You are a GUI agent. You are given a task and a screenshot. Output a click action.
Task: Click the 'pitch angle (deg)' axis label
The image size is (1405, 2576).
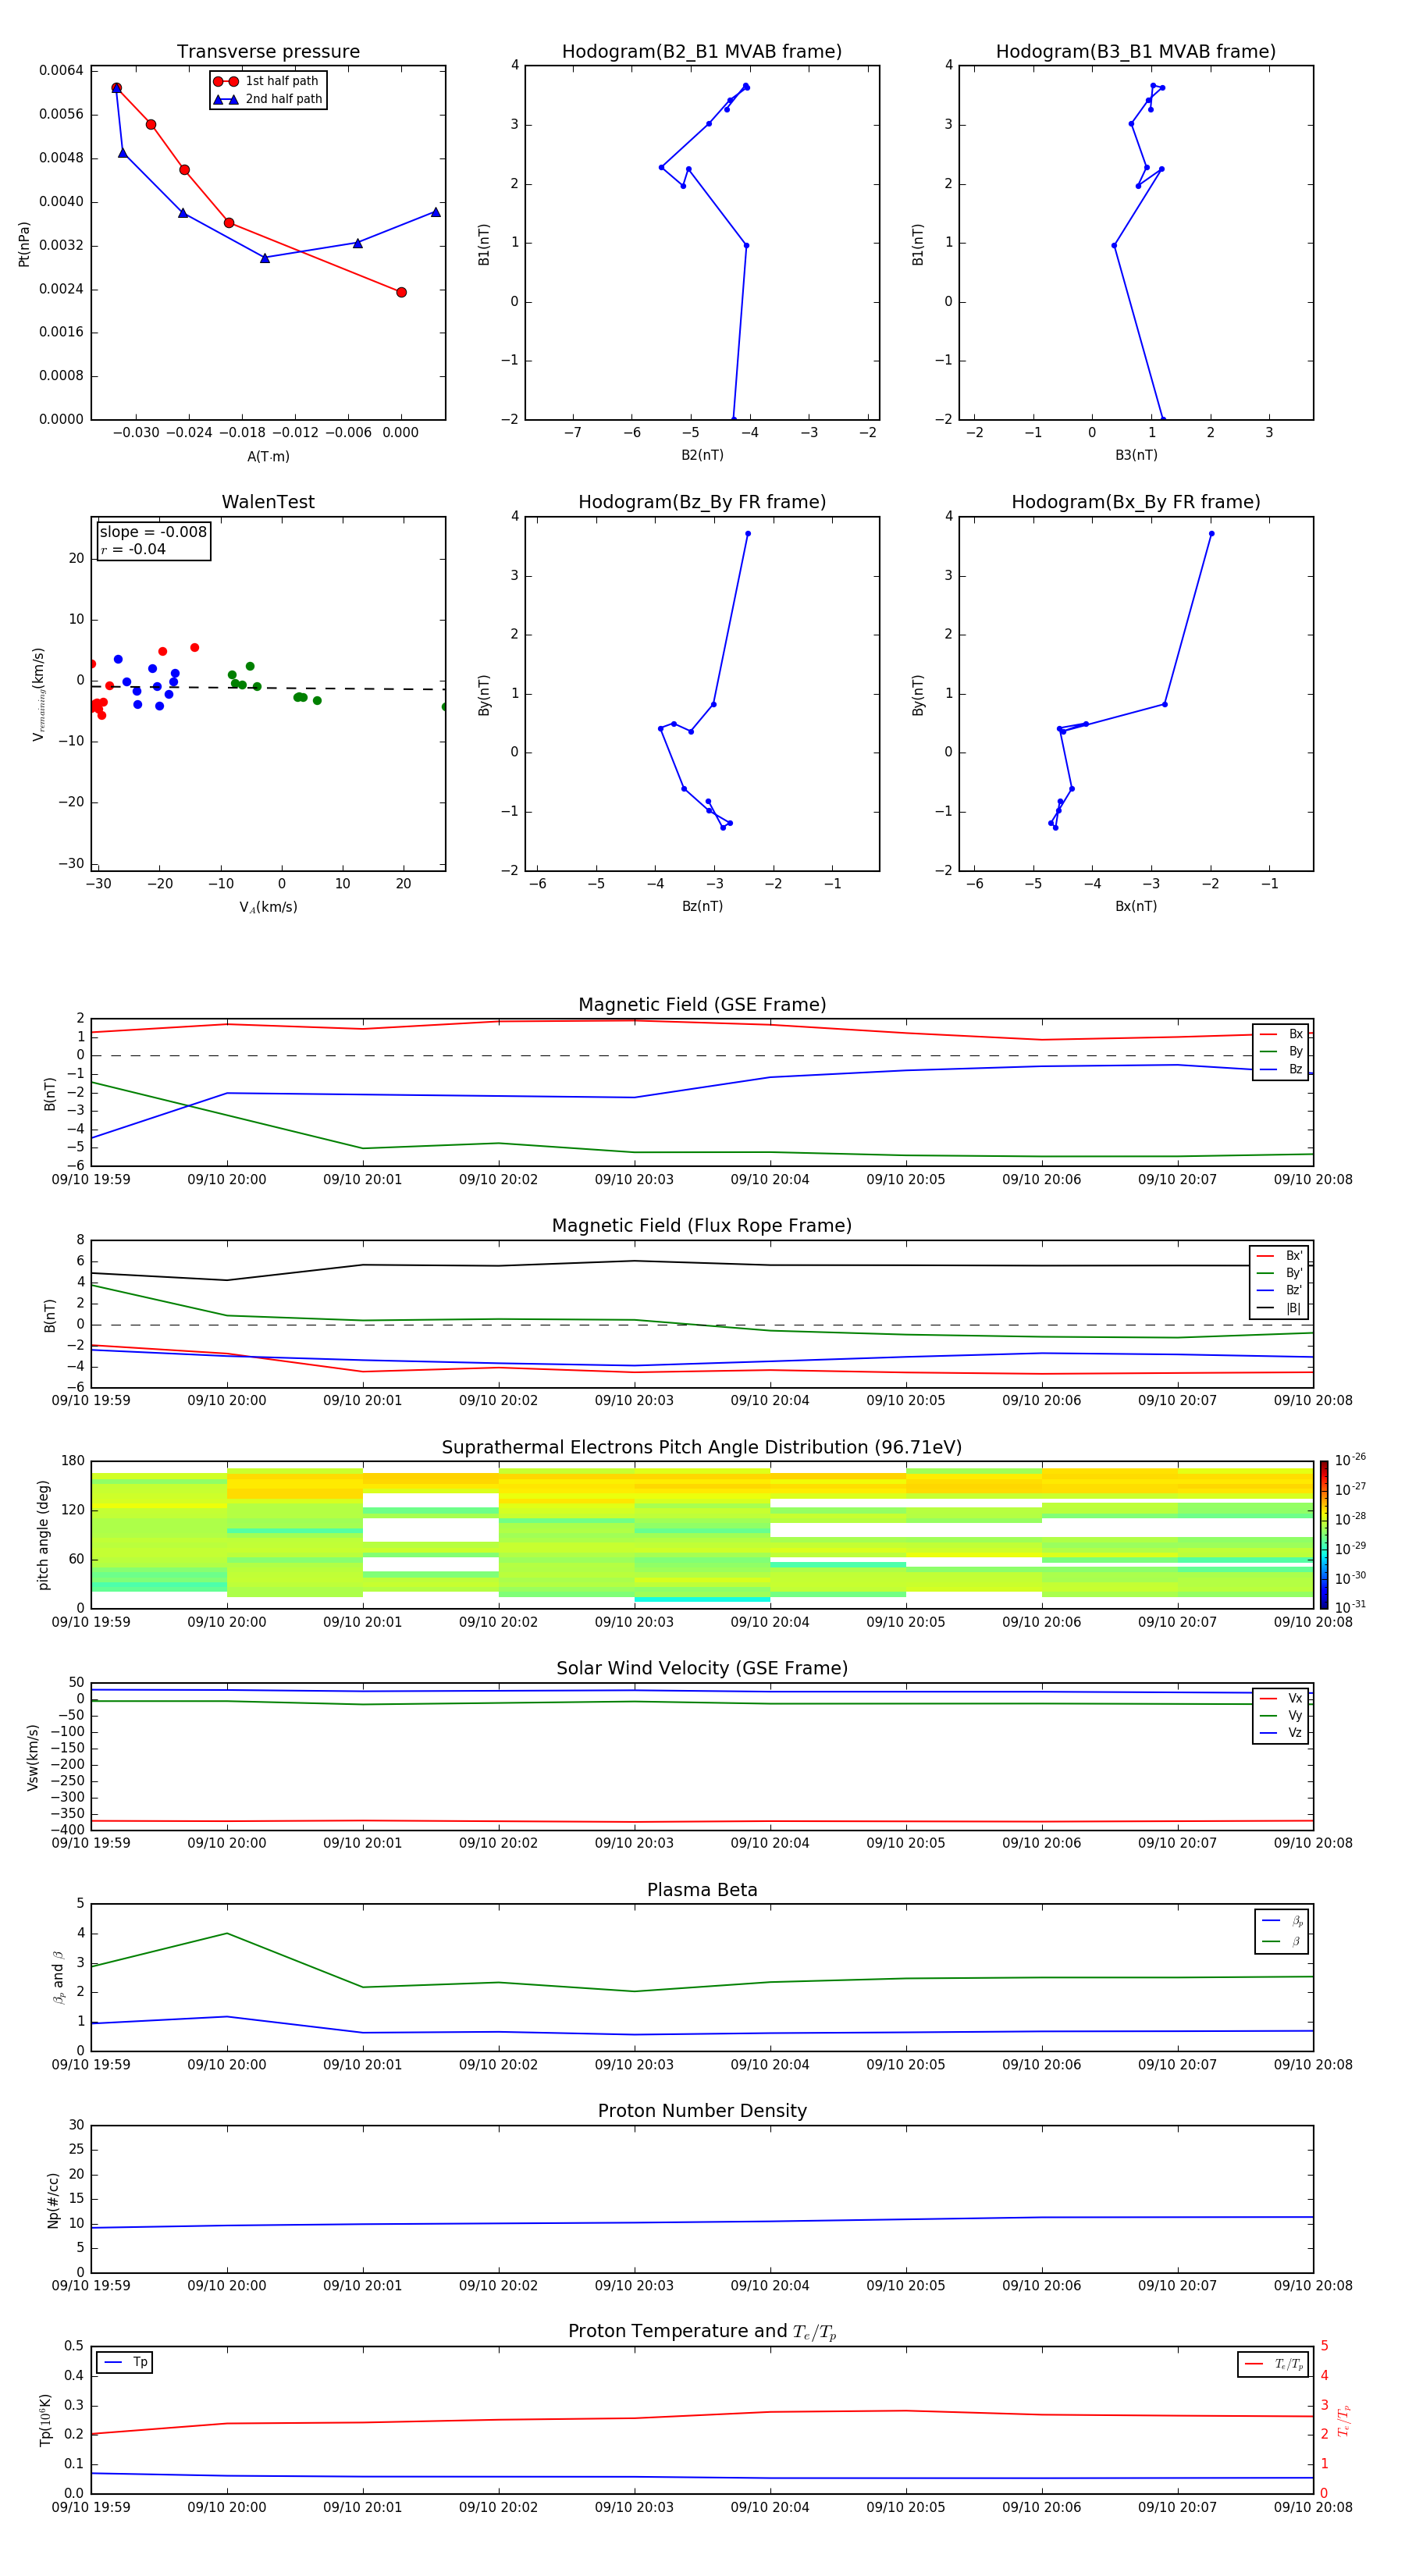(43, 1535)
